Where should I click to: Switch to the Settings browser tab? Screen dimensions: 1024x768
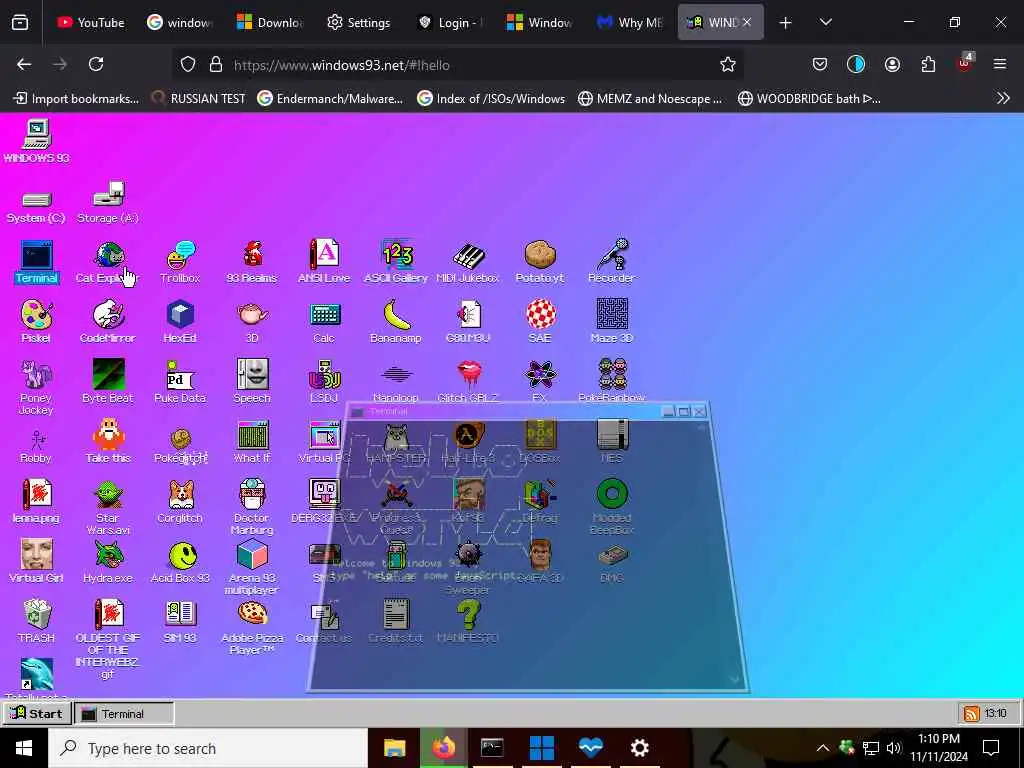(x=358, y=22)
